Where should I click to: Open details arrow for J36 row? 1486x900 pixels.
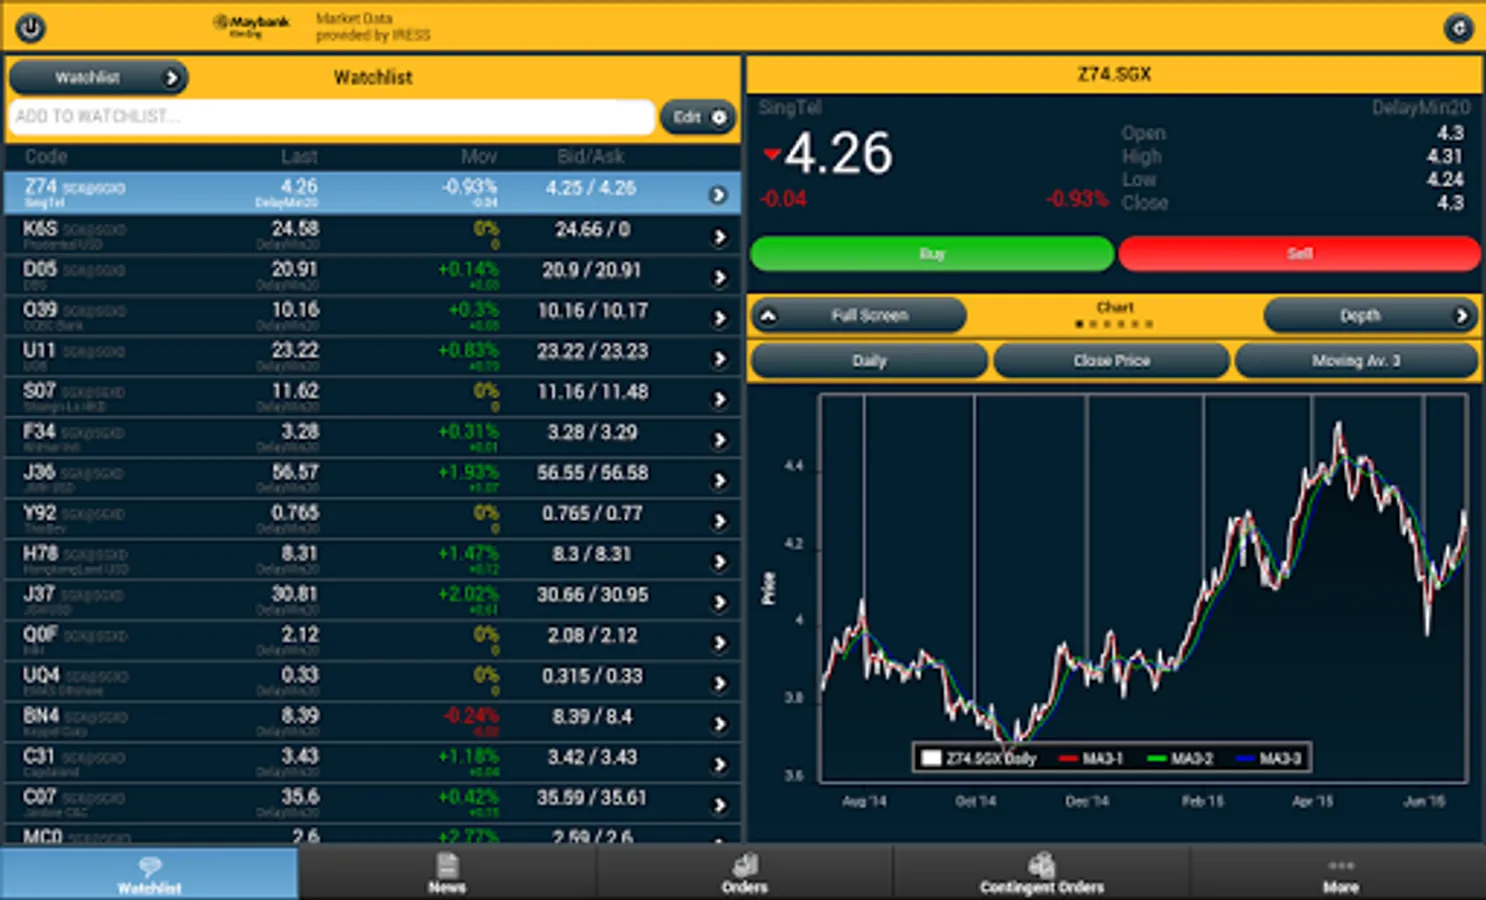(x=718, y=480)
